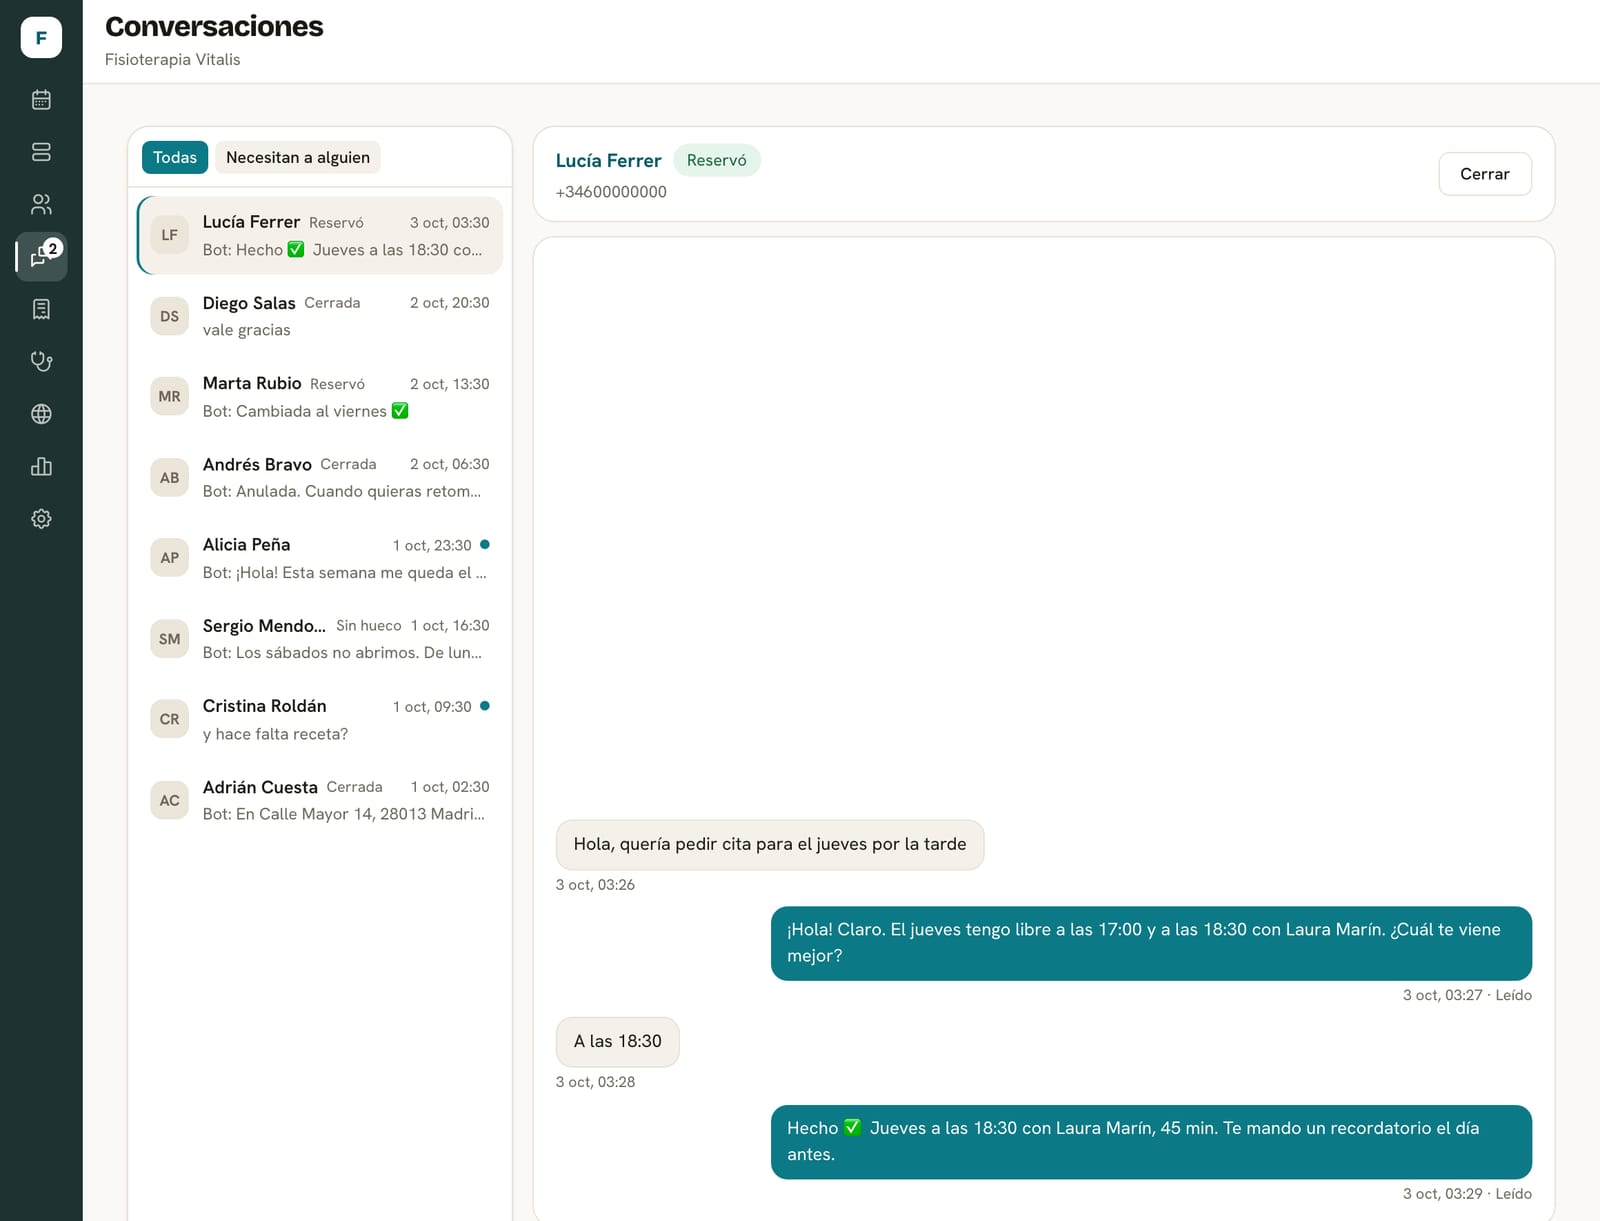Click the LF avatar
The width and height of the screenshot is (1600, 1221).
pyautogui.click(x=170, y=235)
